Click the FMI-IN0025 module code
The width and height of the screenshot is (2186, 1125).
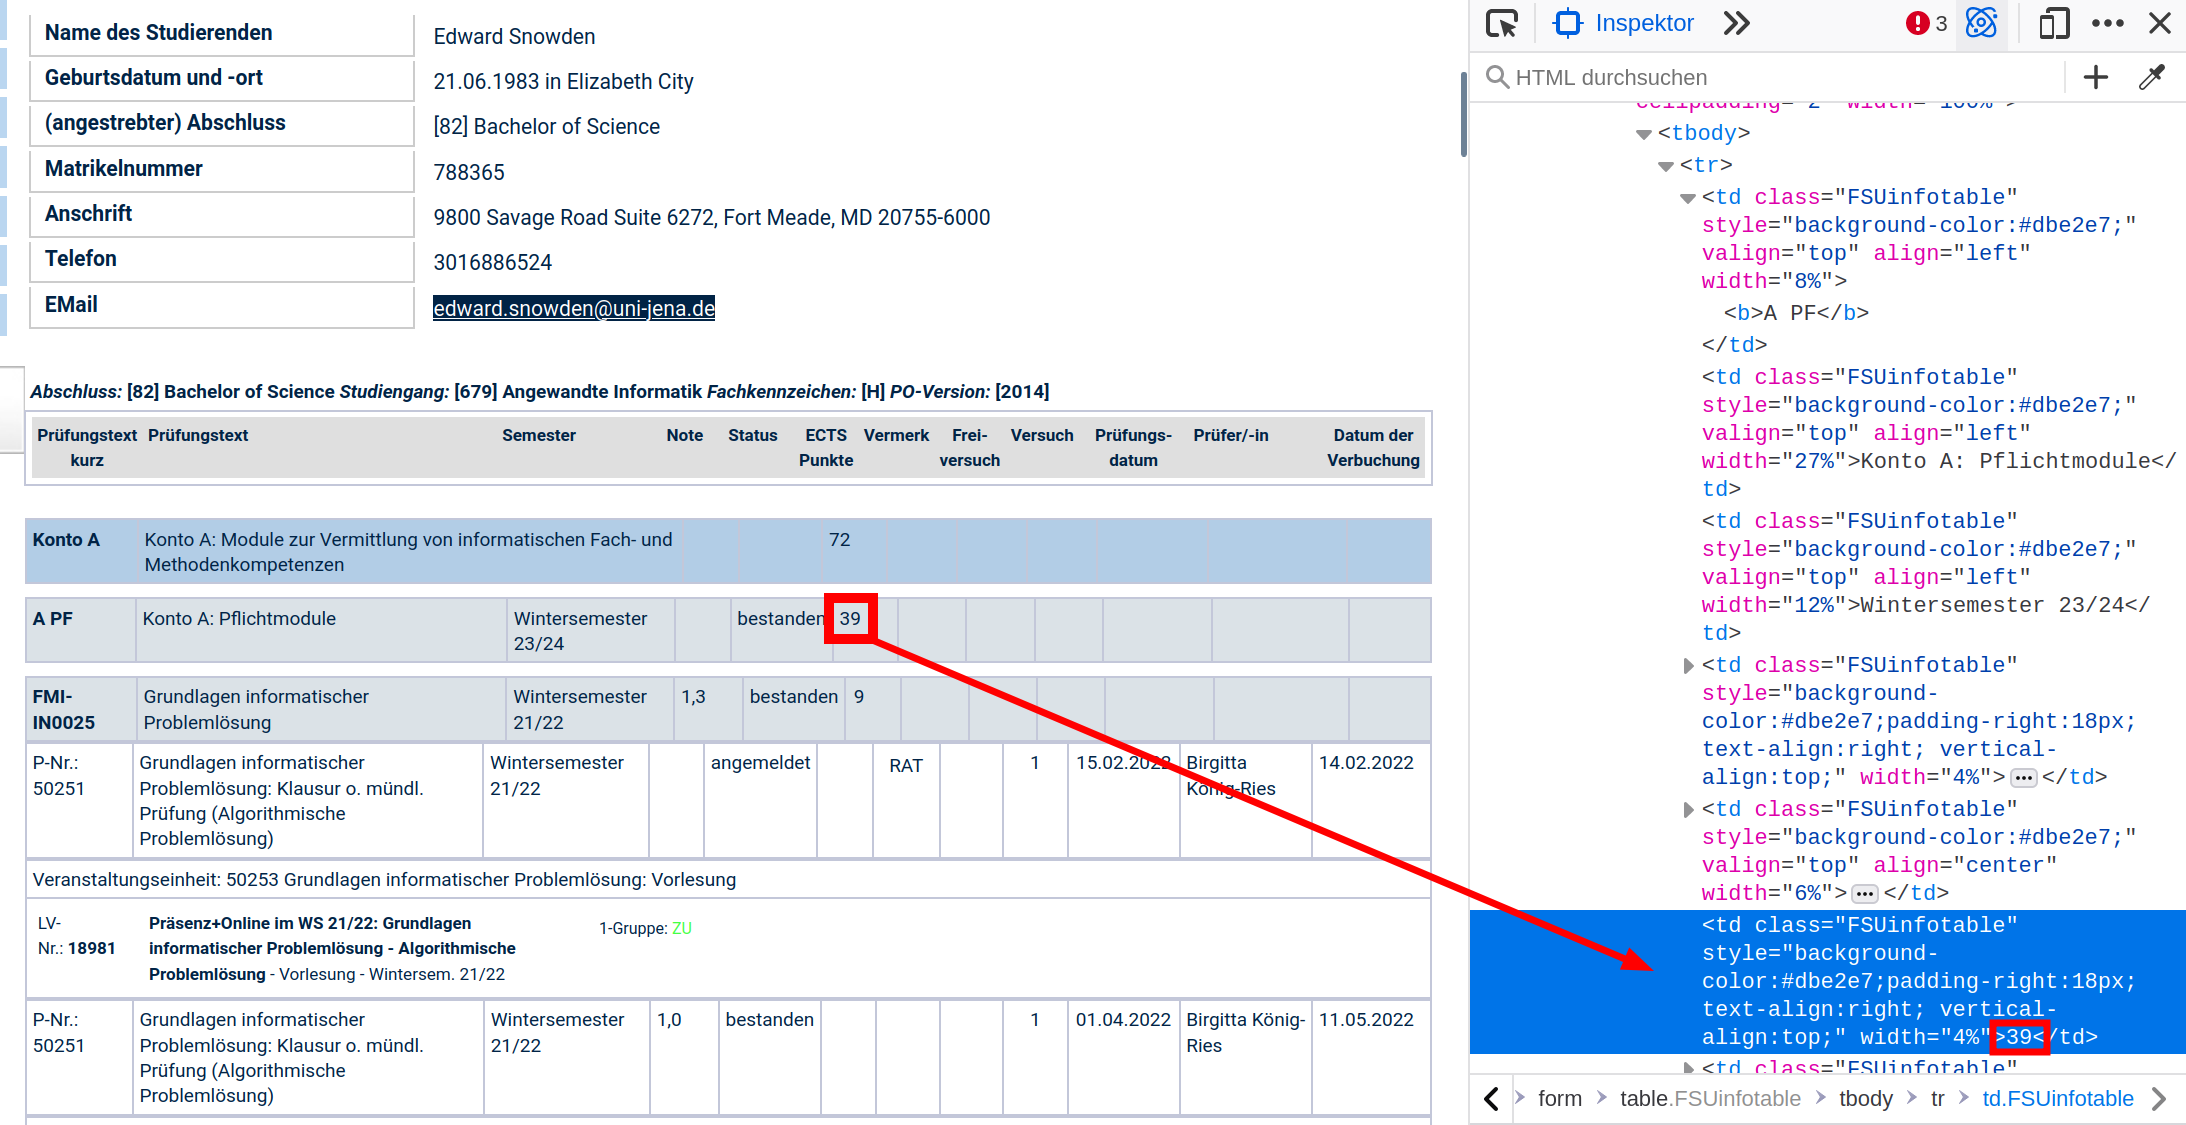pyautogui.click(x=64, y=710)
